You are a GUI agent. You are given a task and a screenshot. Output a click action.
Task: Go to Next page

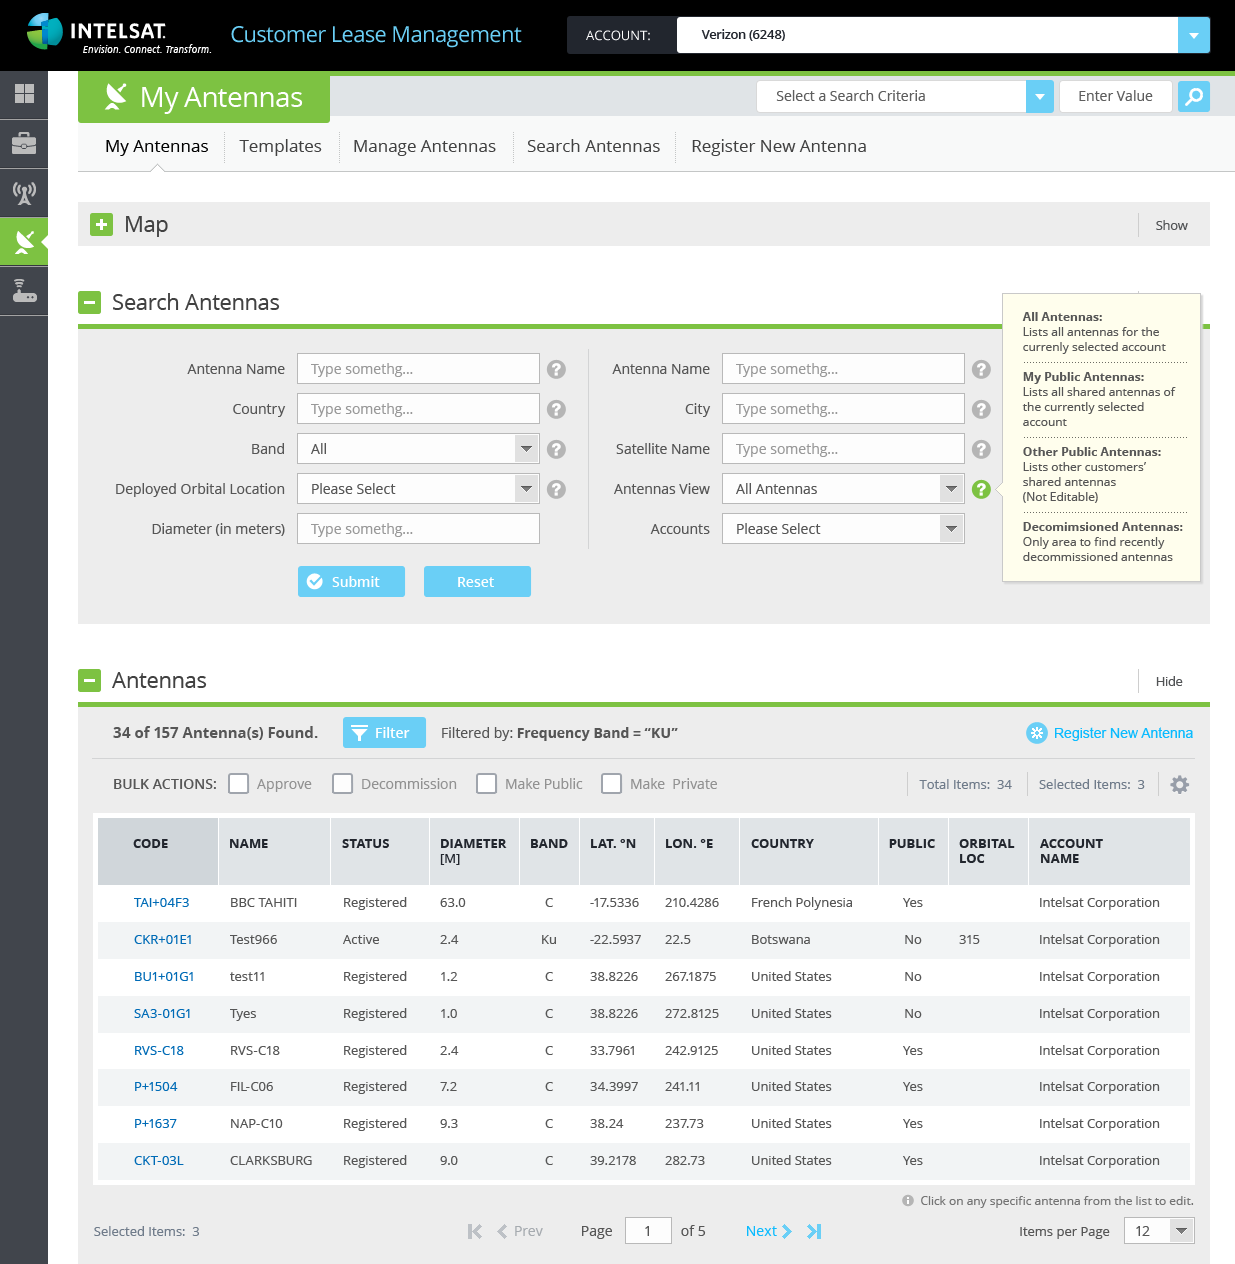(x=769, y=1231)
